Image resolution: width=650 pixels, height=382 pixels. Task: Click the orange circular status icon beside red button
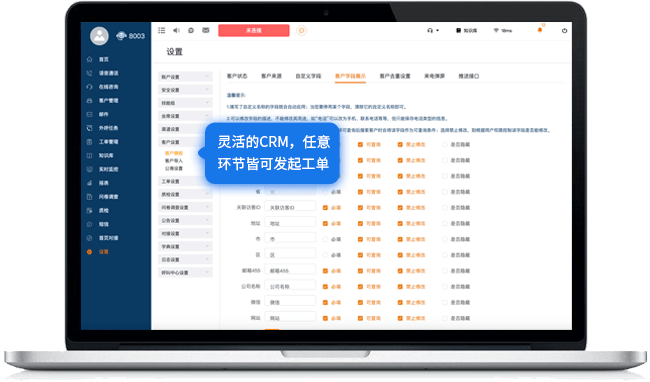click(x=301, y=30)
